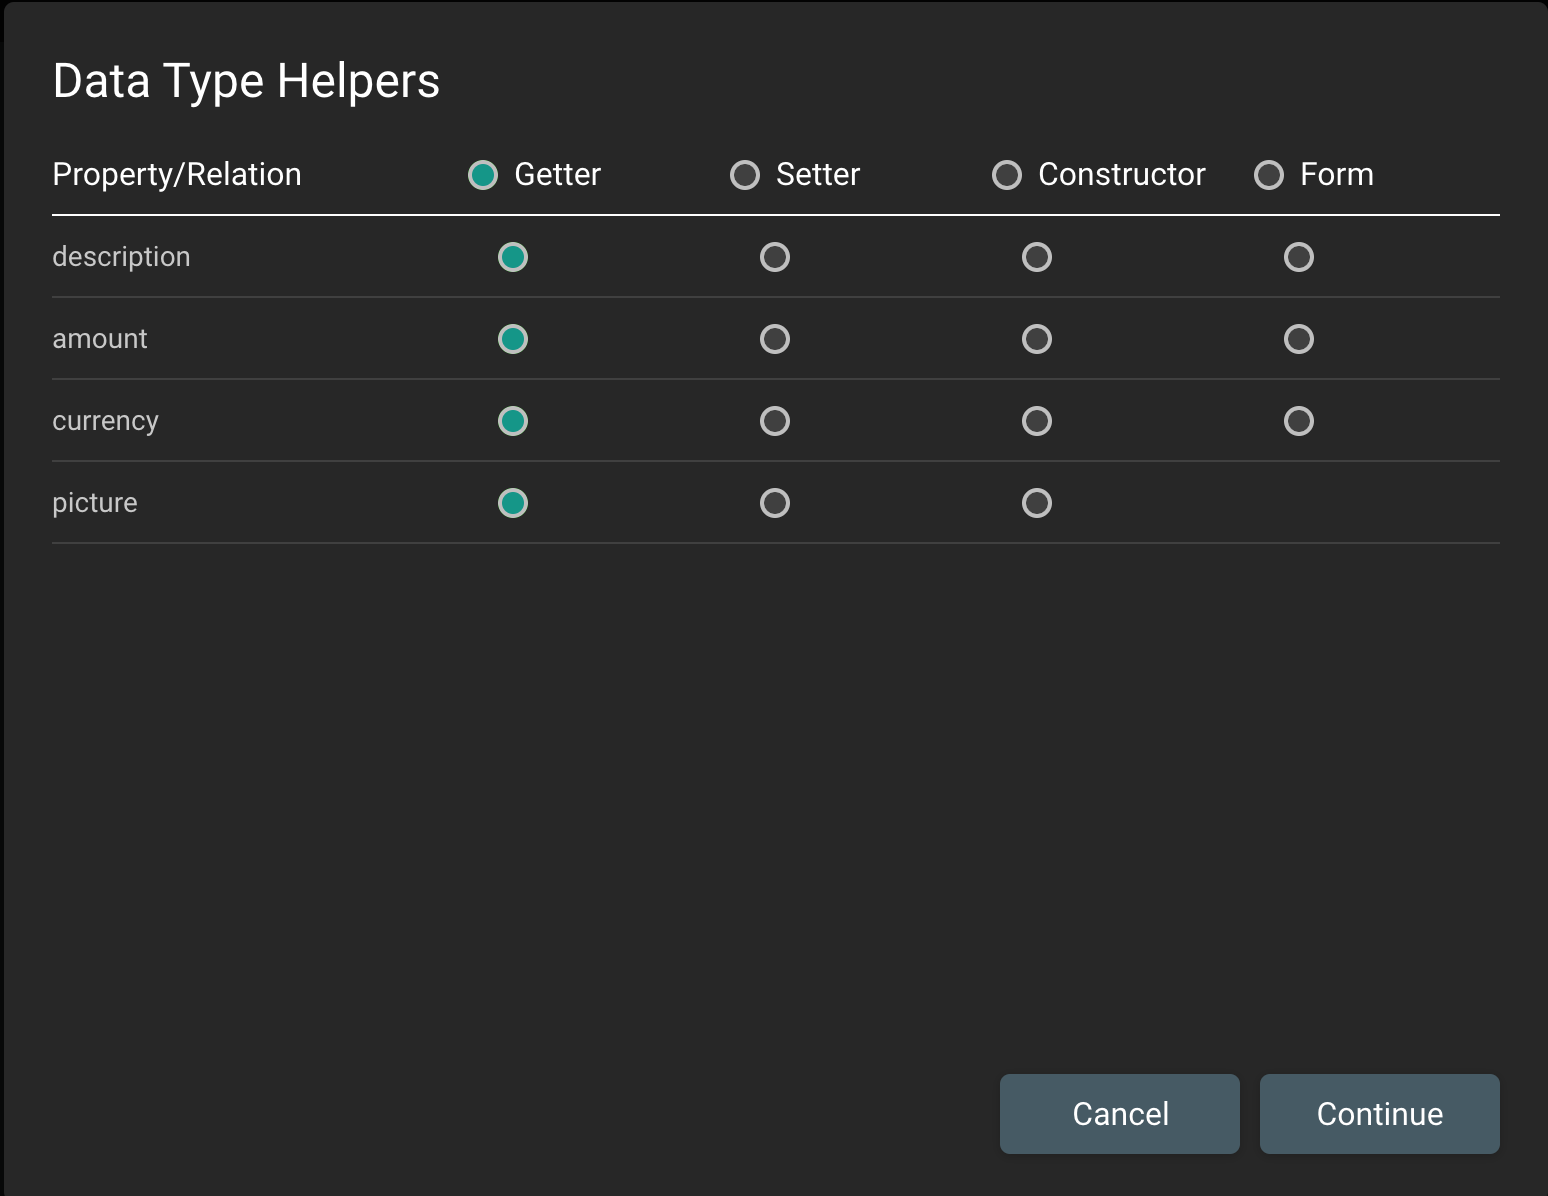The width and height of the screenshot is (1548, 1196).
Task: Enable Form for the description property
Action: coord(1299,257)
